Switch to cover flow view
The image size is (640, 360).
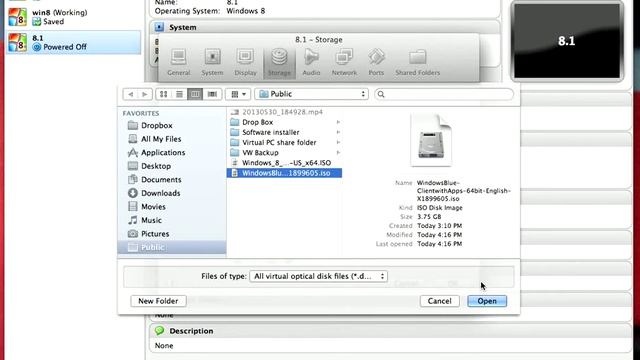point(212,94)
